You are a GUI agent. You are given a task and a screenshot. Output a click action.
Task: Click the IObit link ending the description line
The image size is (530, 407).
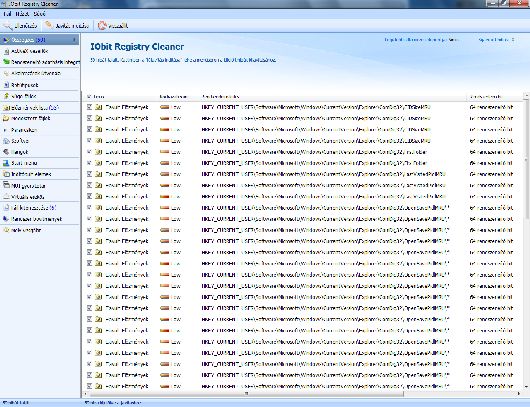(x=249, y=60)
